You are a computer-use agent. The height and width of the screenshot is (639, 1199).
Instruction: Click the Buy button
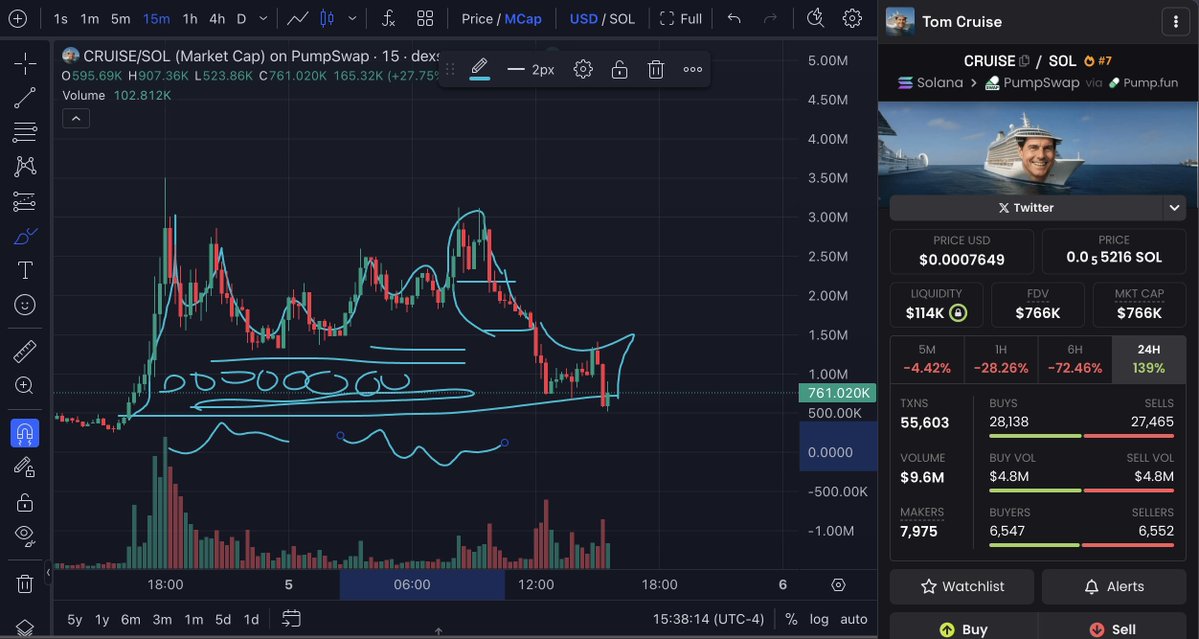[962, 629]
